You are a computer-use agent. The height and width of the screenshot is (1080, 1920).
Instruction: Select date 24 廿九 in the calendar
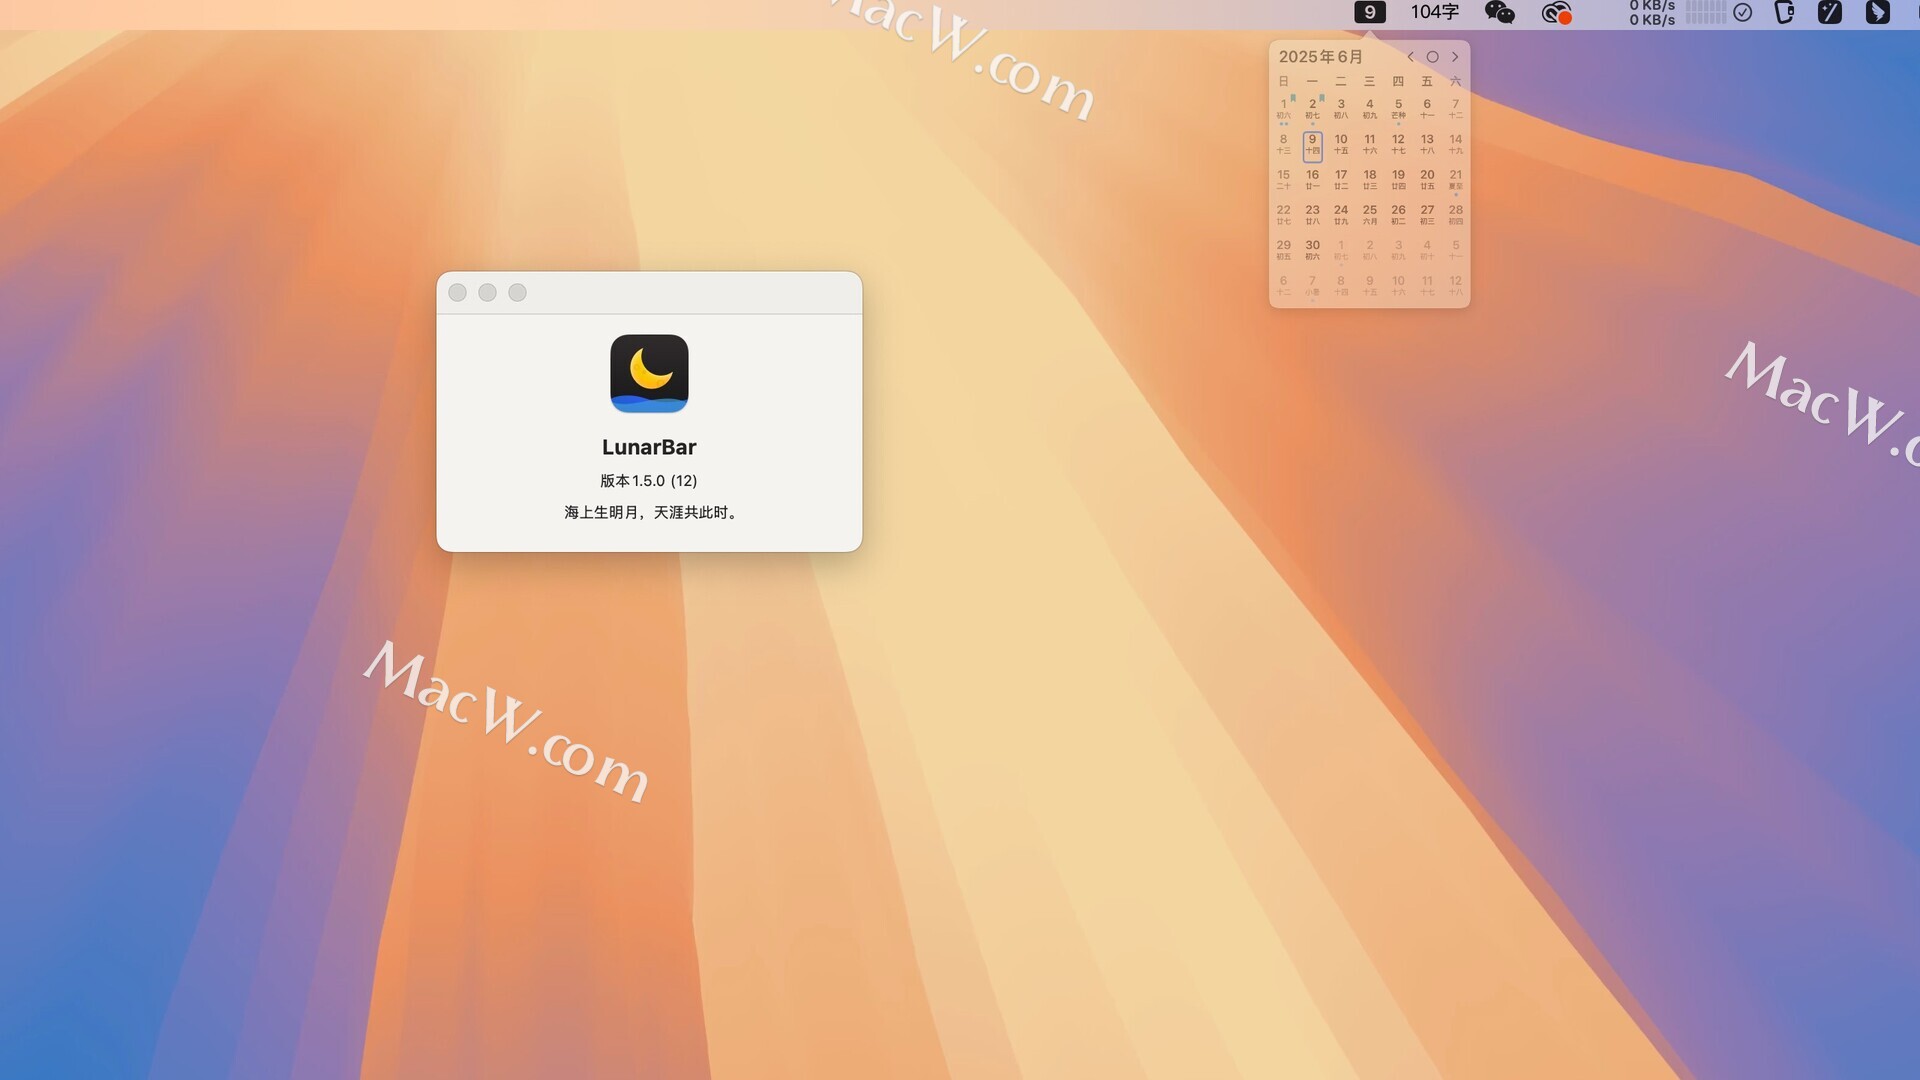1341,215
